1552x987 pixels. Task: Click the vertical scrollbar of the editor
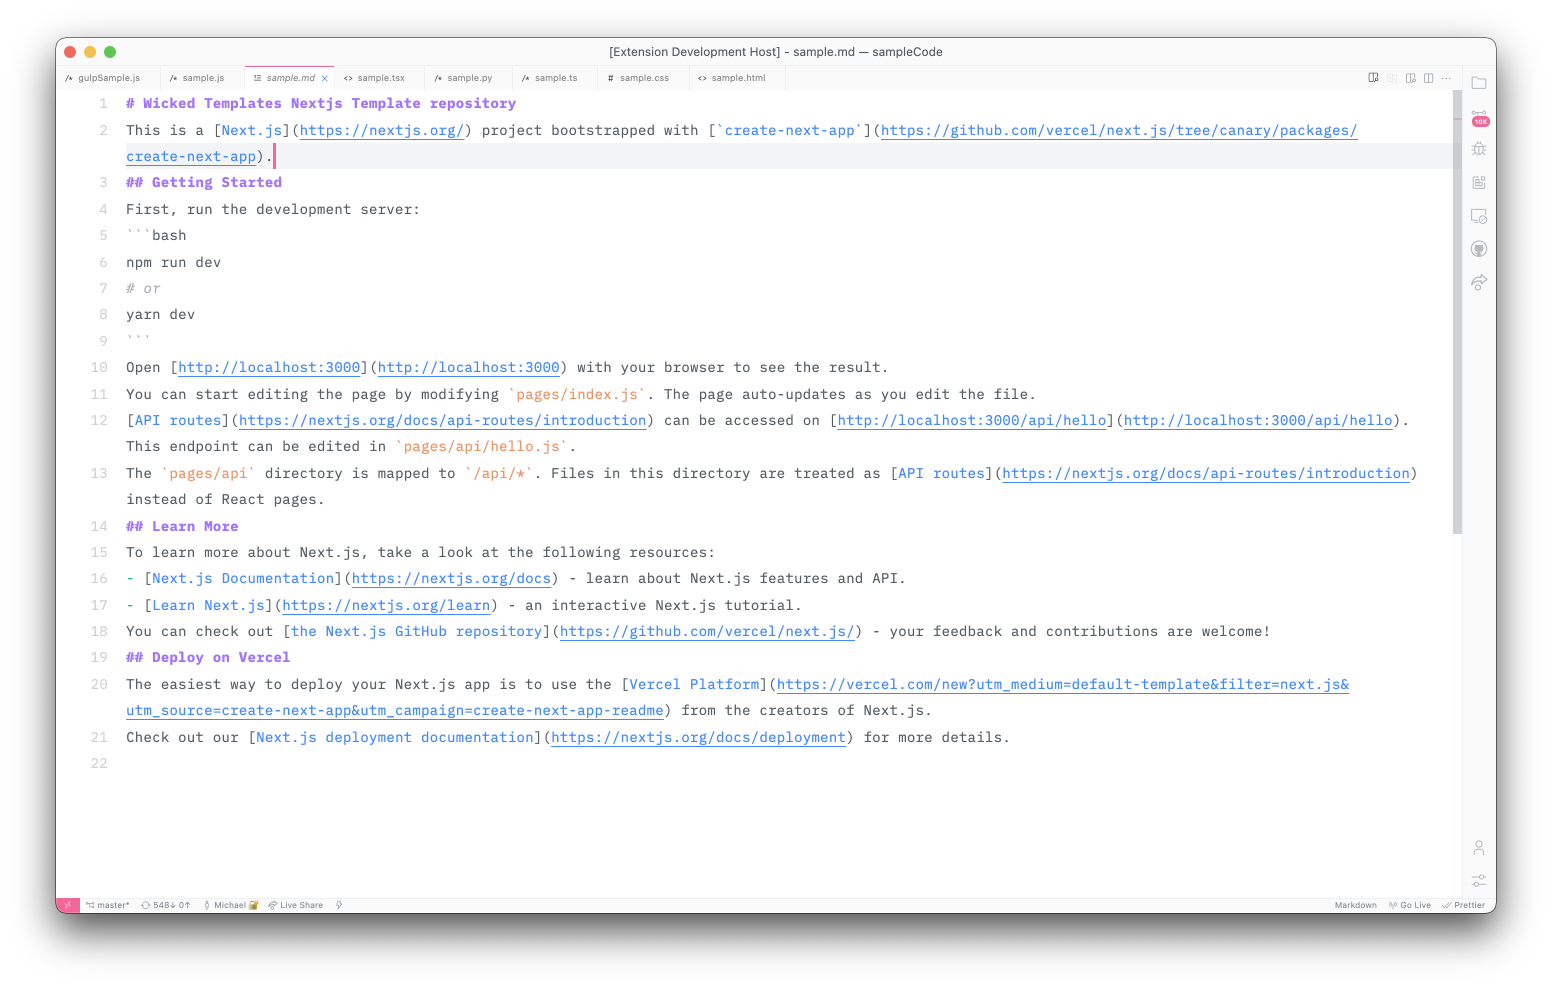click(1457, 312)
